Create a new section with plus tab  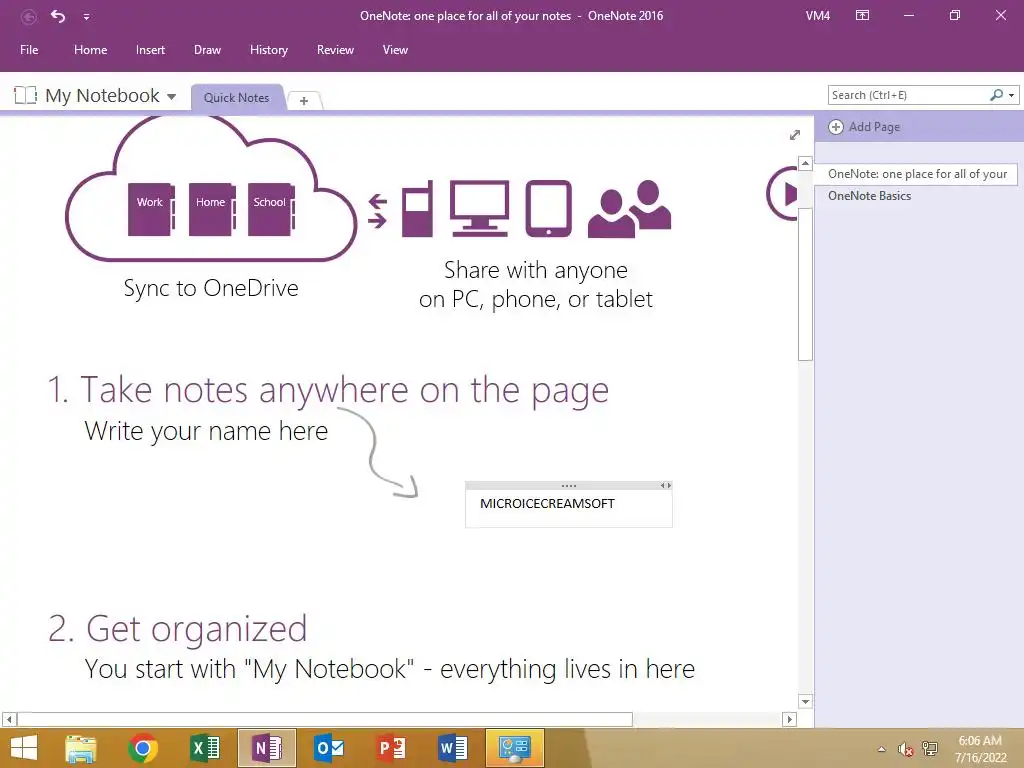[304, 101]
